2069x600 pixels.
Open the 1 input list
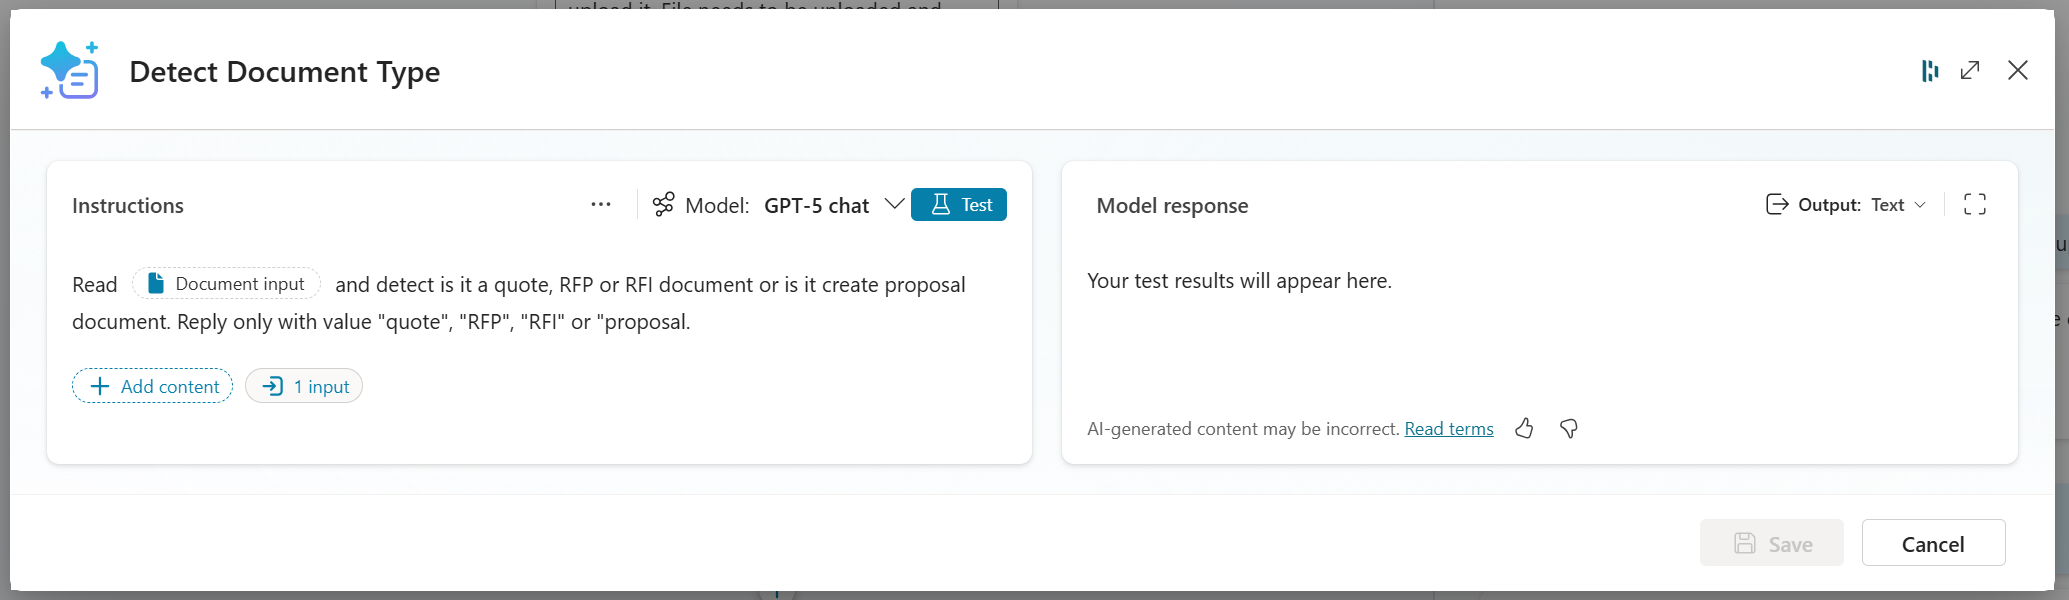coord(304,386)
